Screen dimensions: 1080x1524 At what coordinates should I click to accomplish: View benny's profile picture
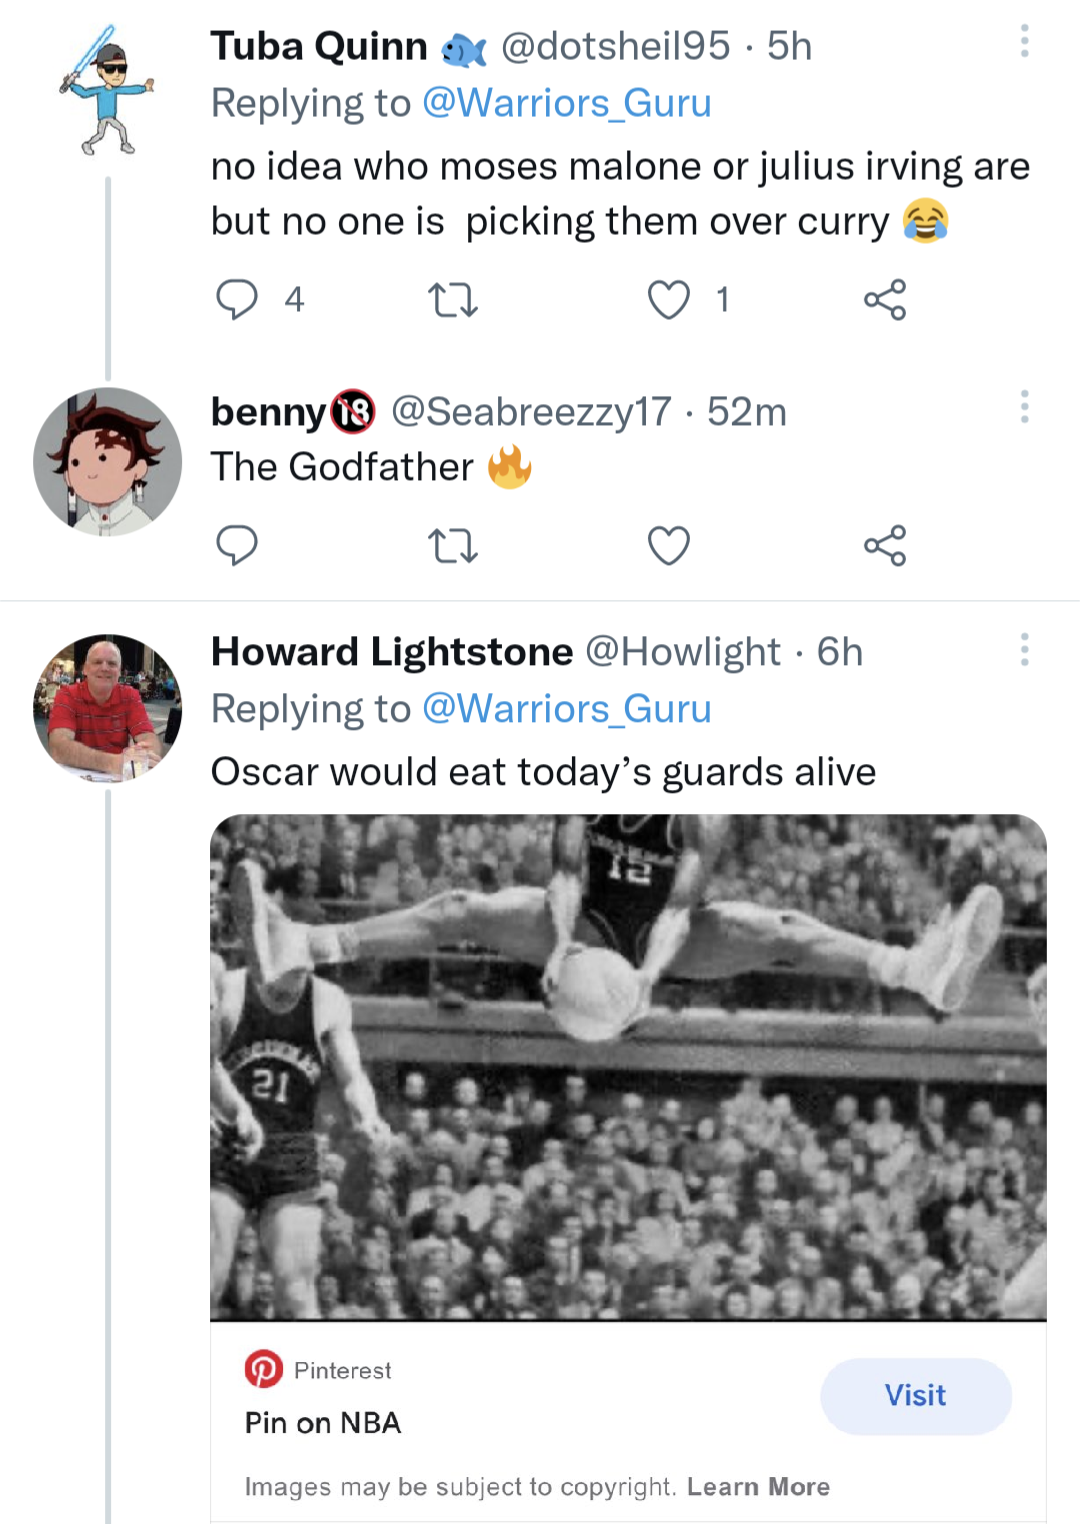point(107,461)
